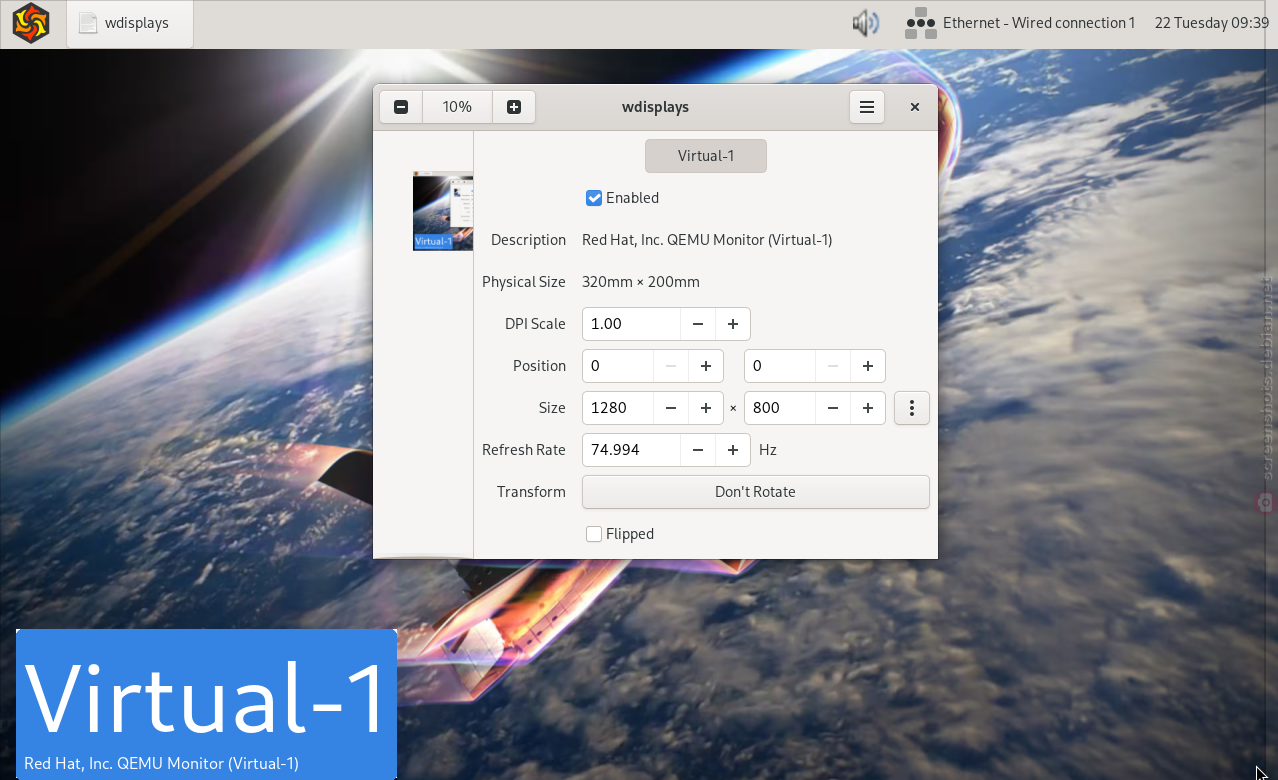Close the wdisplays window
This screenshot has width=1278, height=780.
914,107
